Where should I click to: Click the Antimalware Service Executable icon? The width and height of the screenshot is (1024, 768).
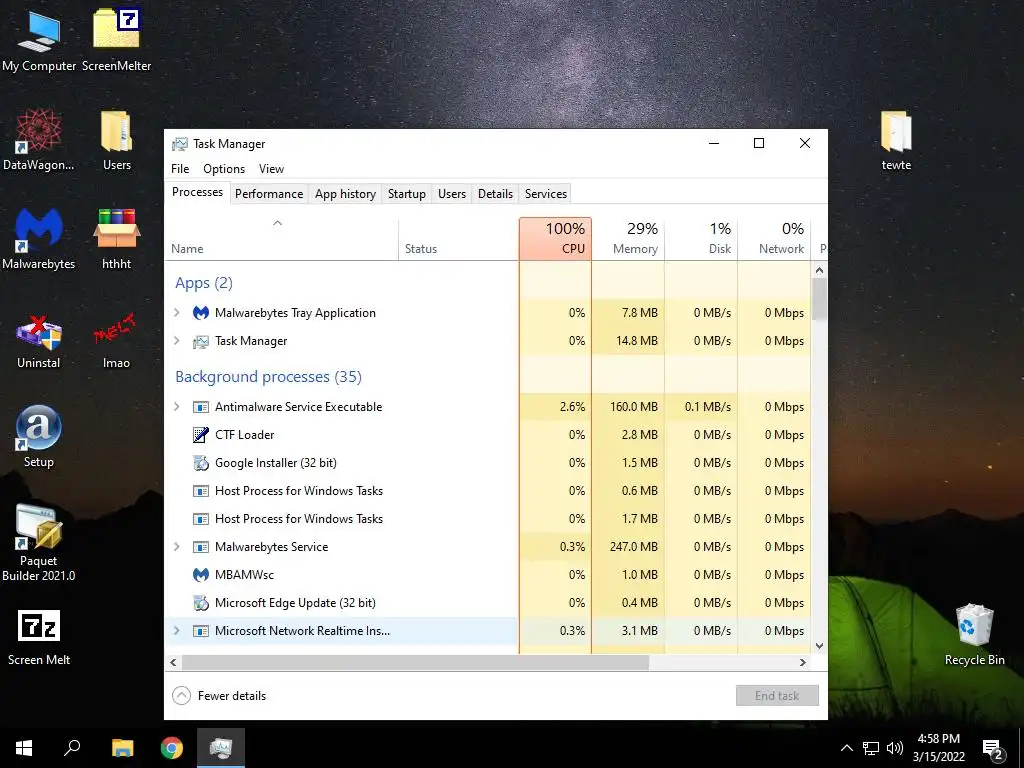tap(200, 407)
